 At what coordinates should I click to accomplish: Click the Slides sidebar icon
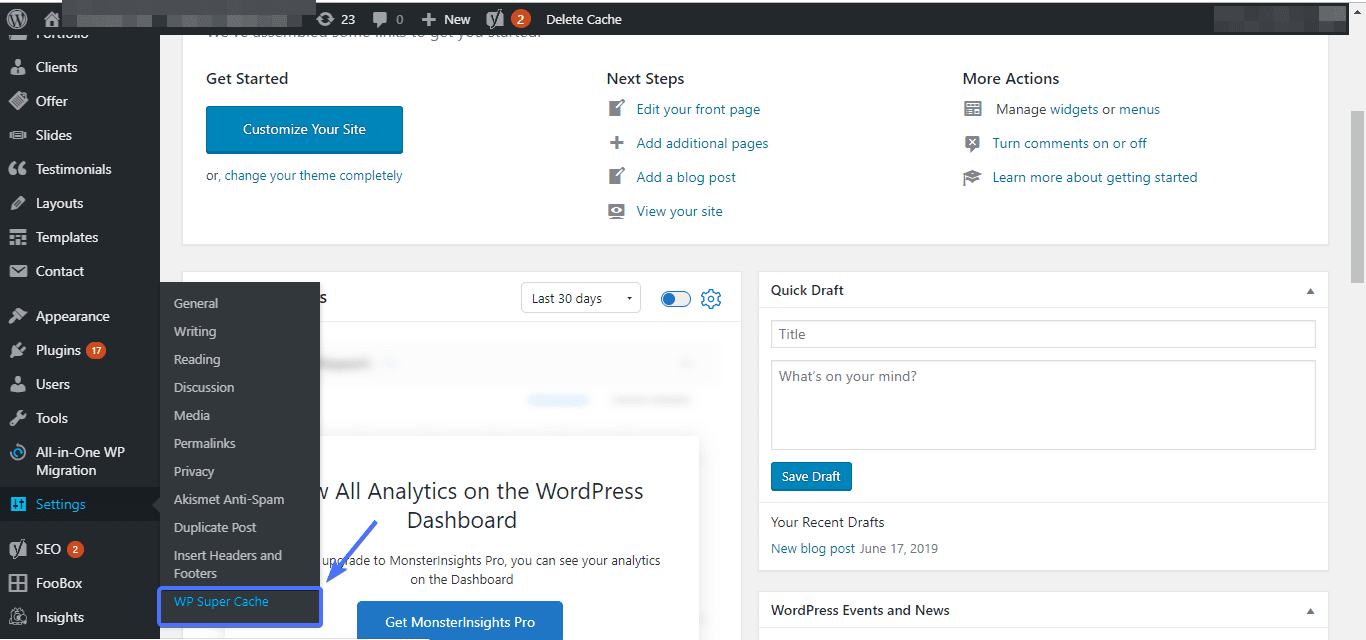point(18,135)
